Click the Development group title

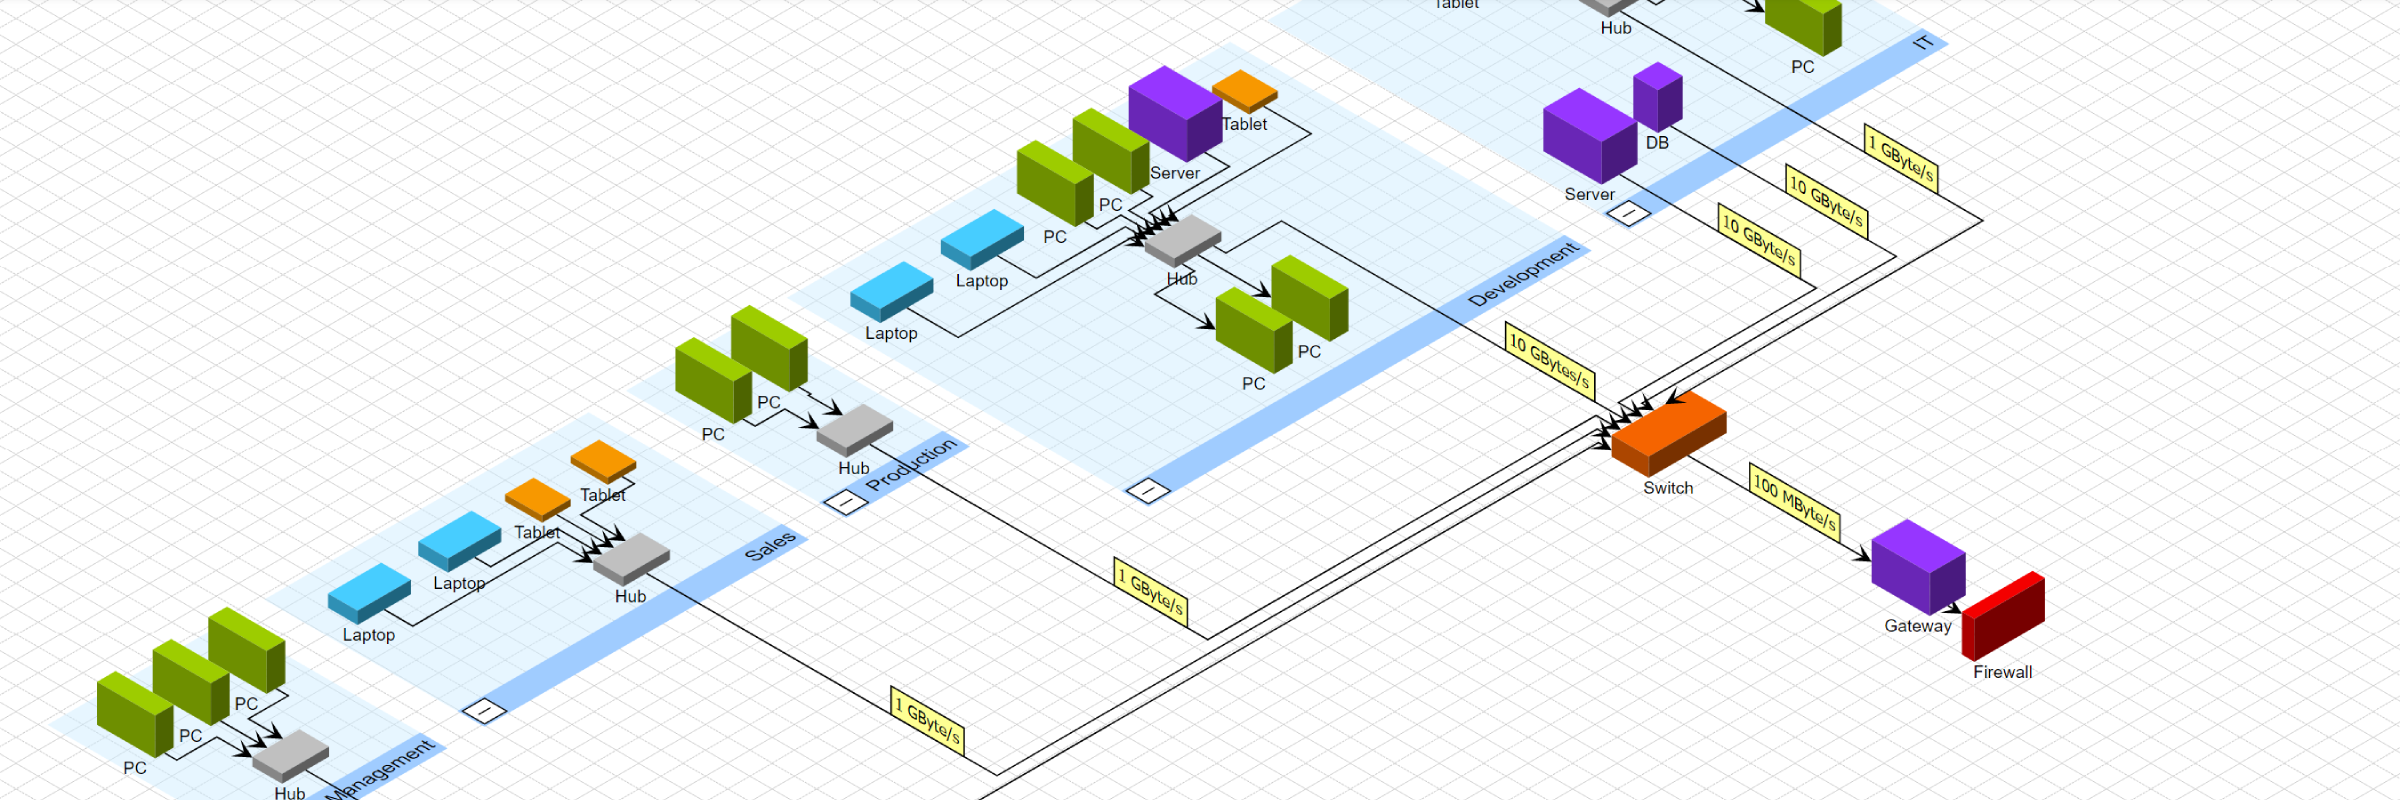1522,274
